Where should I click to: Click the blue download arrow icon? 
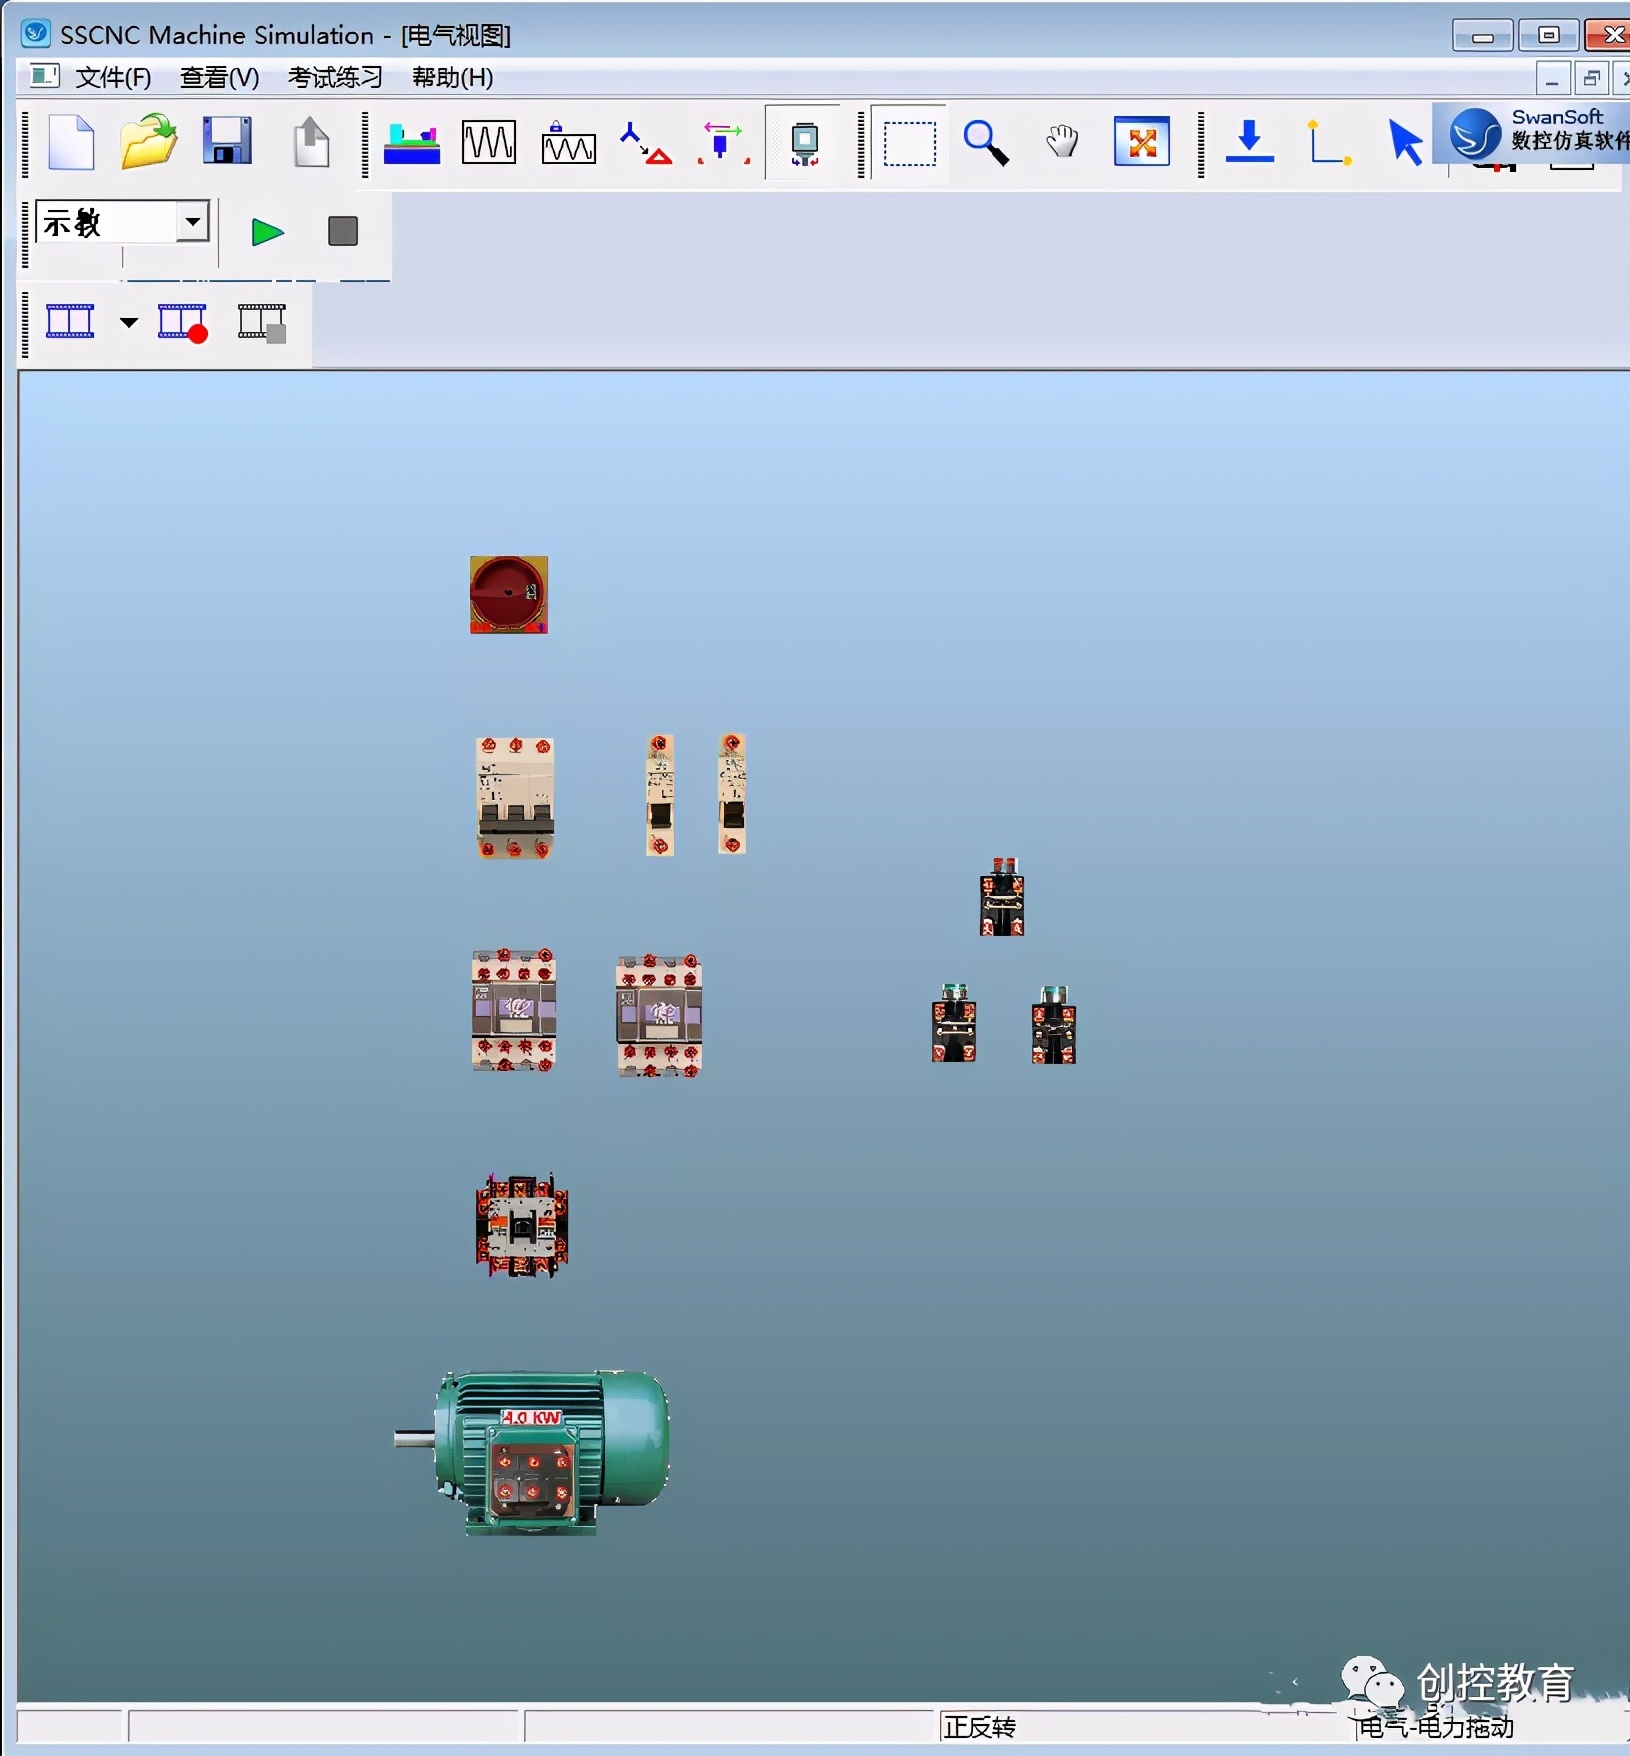tap(1249, 142)
